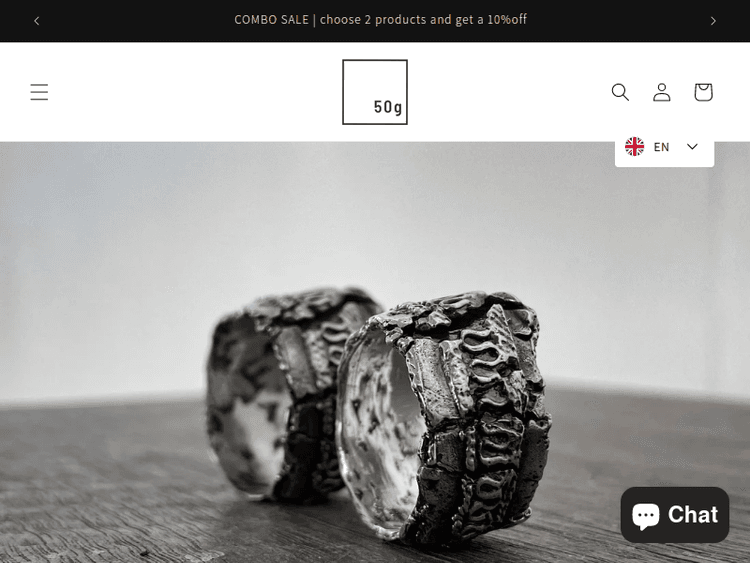The image size is (750, 563).
Task: Click the 50g store logo
Action: [x=375, y=92]
